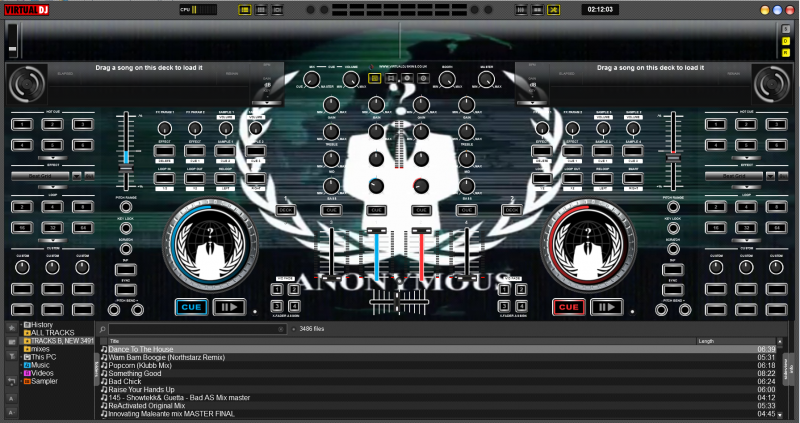Click the crossfader at mixer bottom

[398, 303]
